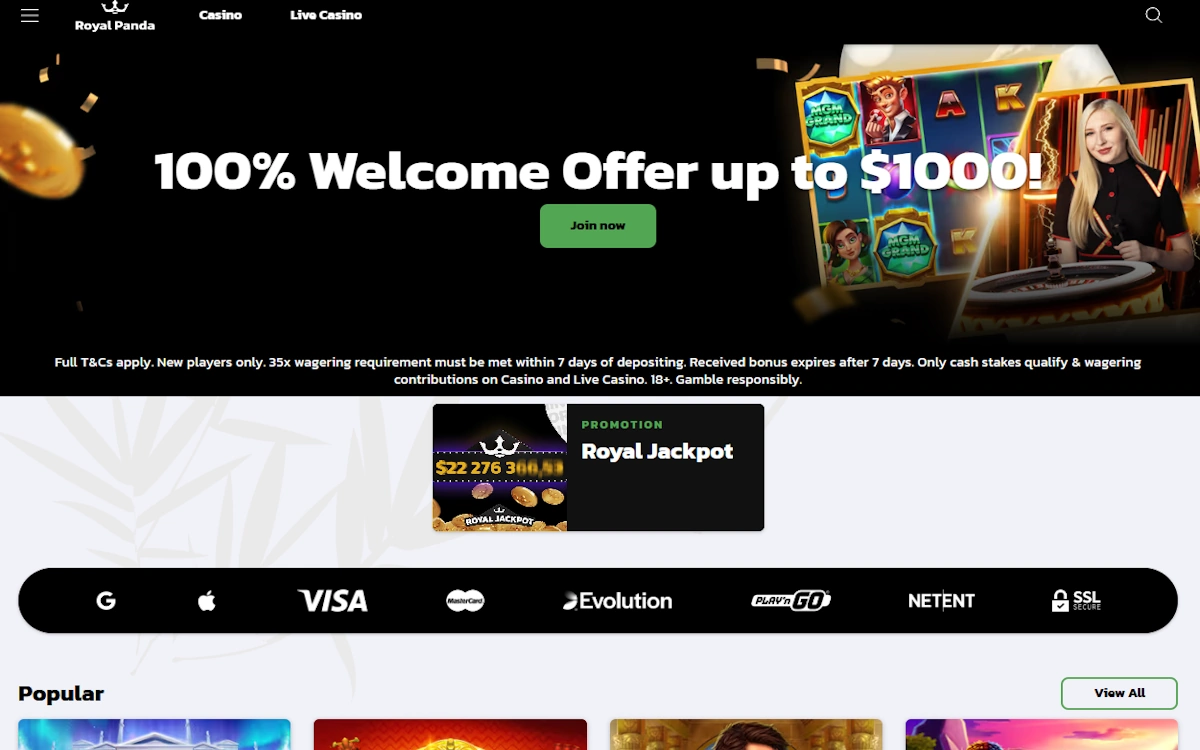Open the Royal Jackpot promotion title
This screenshot has width=1200, height=750.
pyautogui.click(x=657, y=452)
